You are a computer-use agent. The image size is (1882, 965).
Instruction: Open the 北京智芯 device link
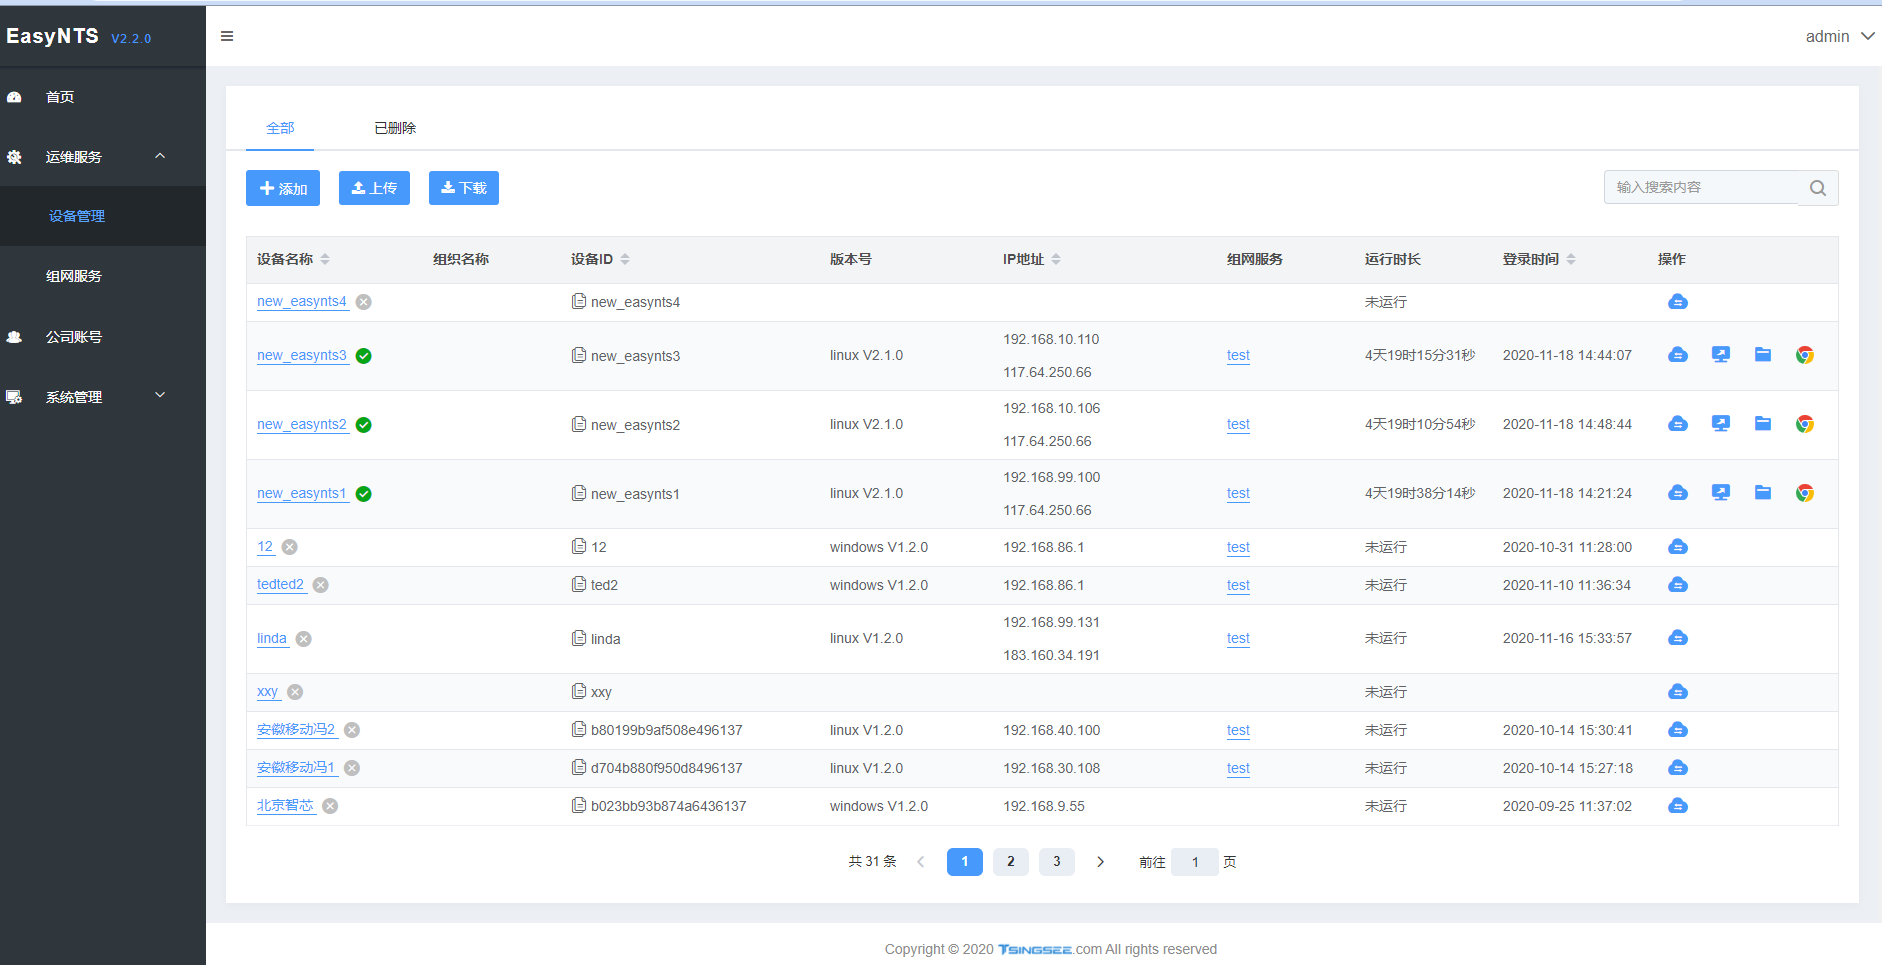[286, 806]
